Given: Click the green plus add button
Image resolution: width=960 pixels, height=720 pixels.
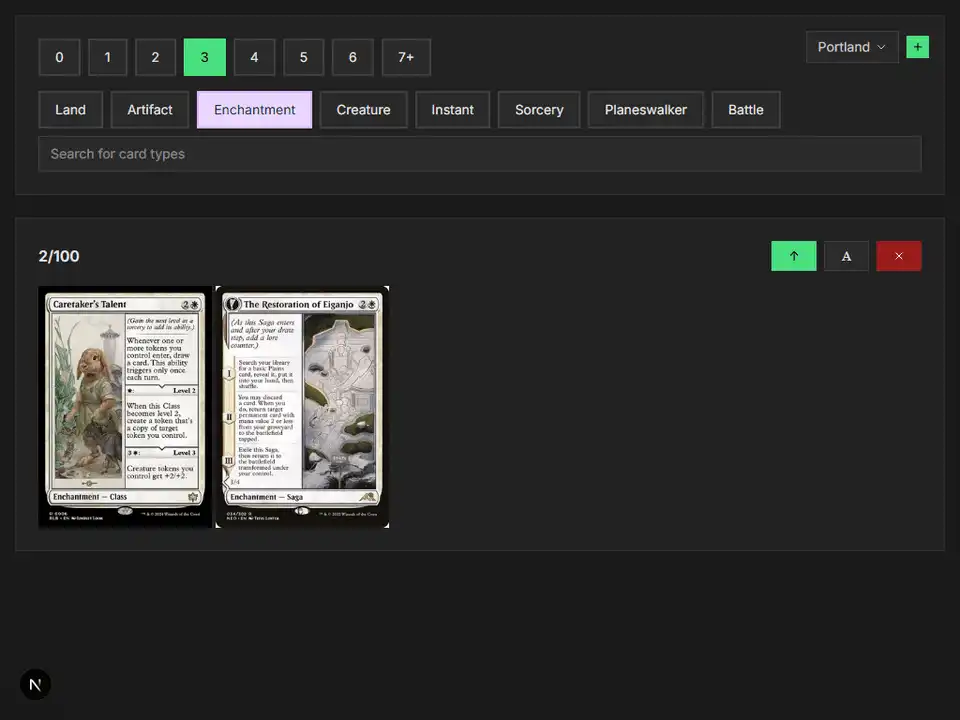Looking at the screenshot, I should coord(917,47).
